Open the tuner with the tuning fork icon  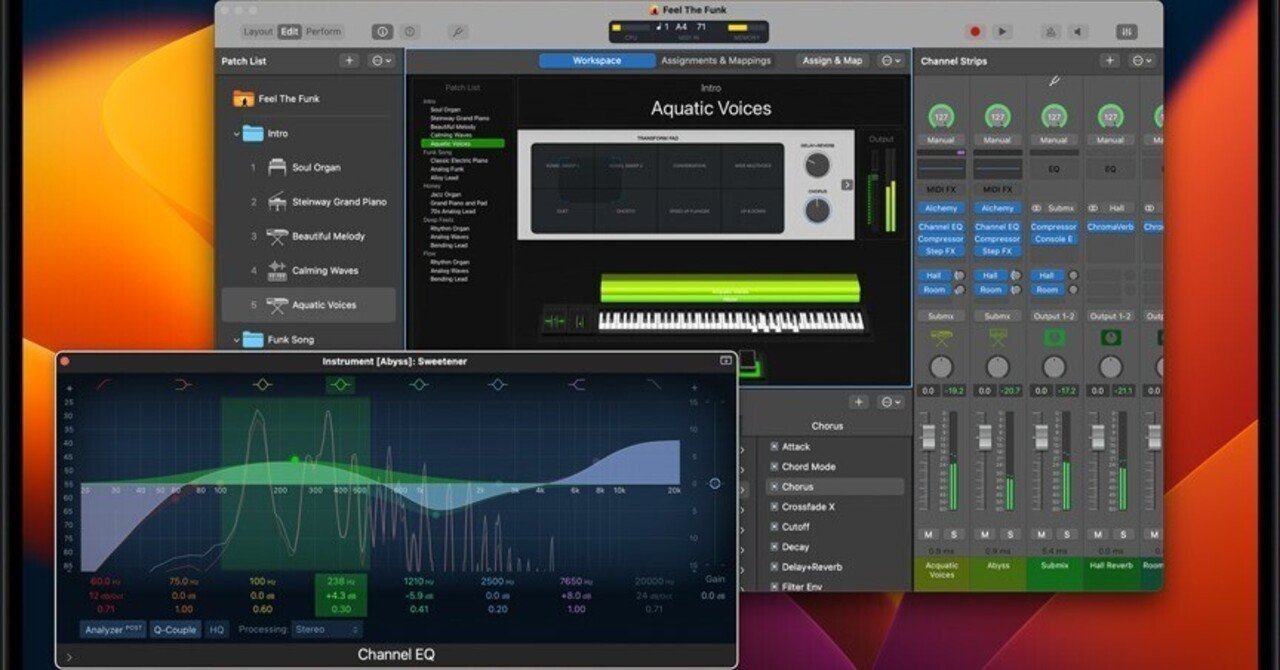[x=458, y=31]
